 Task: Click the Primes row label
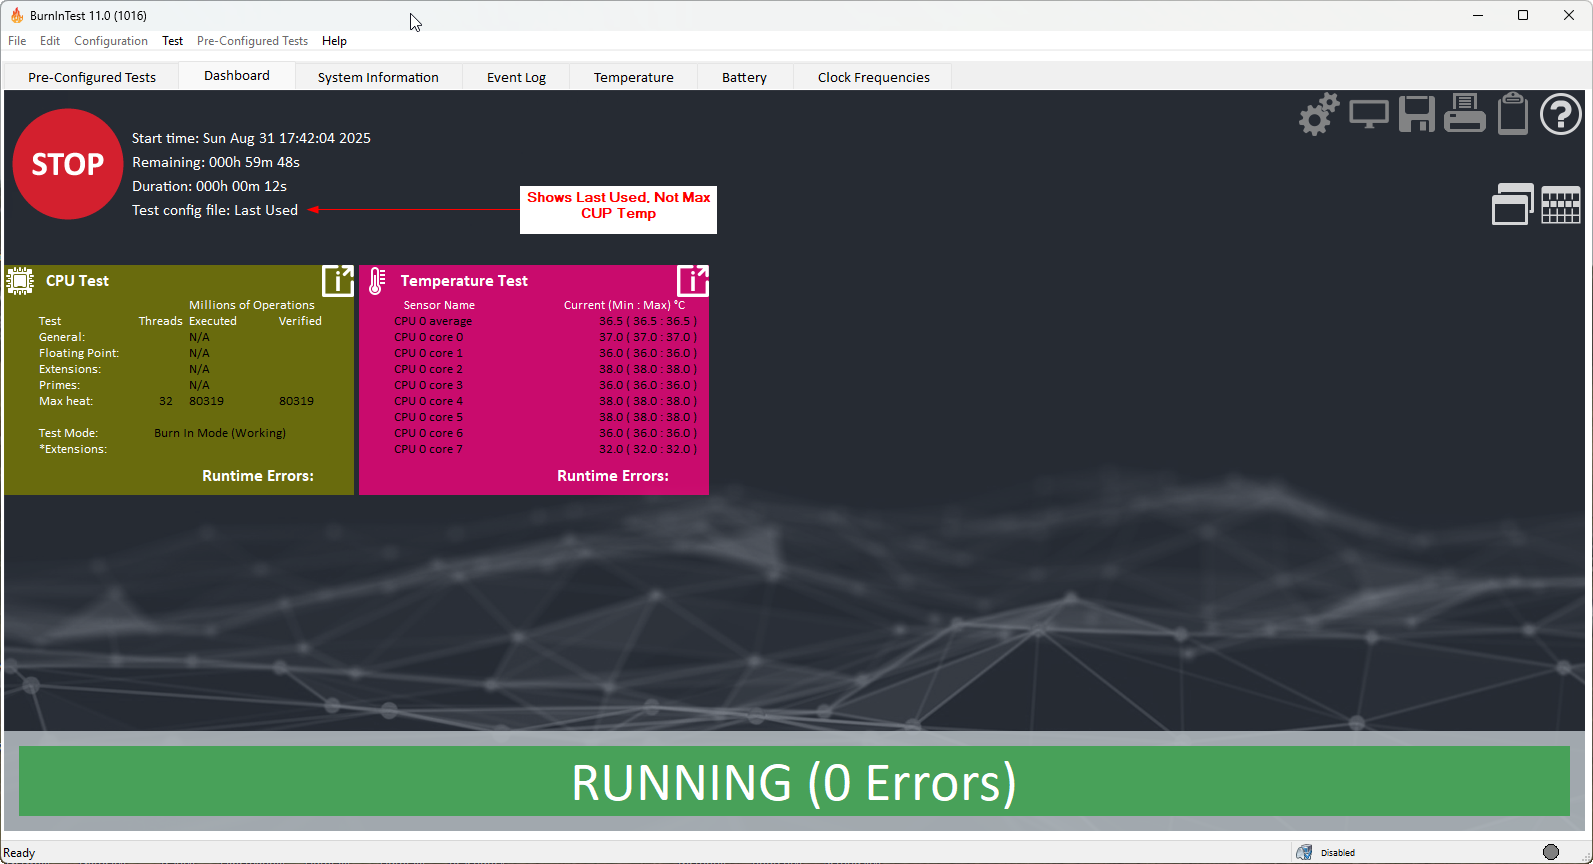[59, 385]
